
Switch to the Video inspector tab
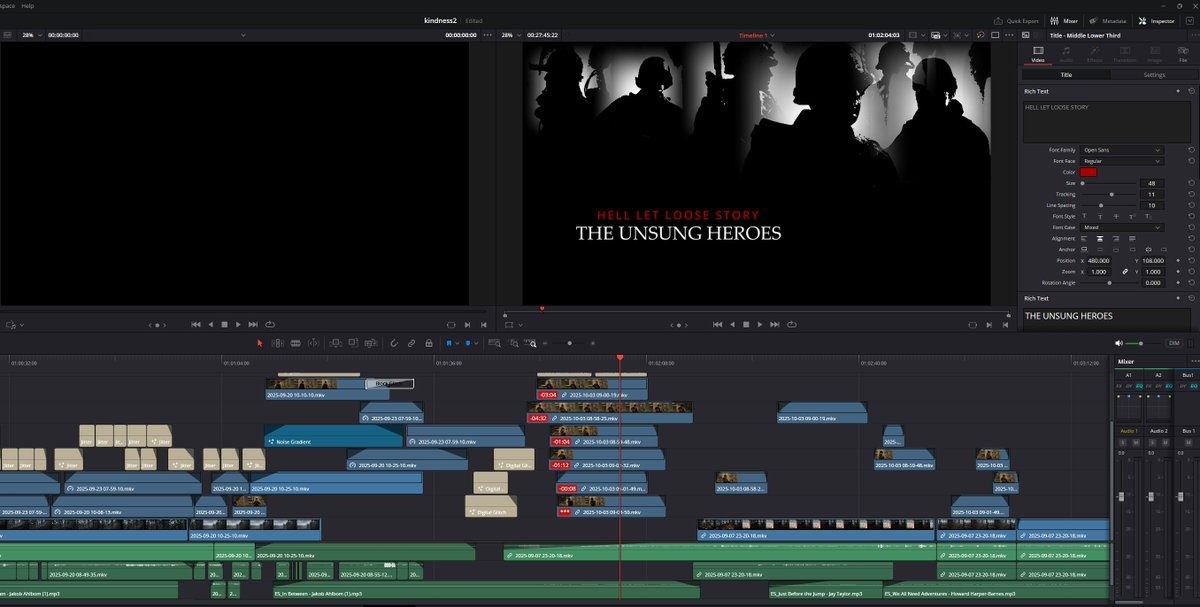click(x=1037, y=53)
